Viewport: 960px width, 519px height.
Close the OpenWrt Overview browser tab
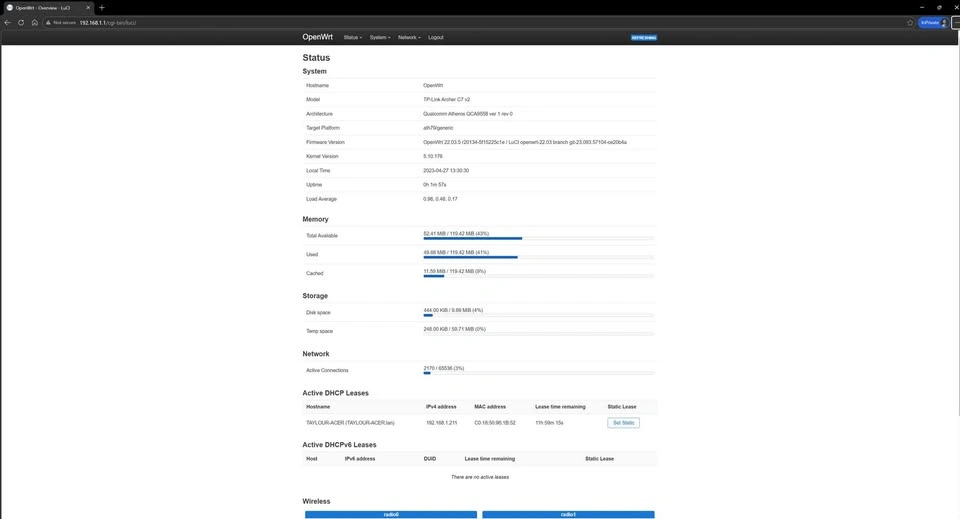pos(88,7)
